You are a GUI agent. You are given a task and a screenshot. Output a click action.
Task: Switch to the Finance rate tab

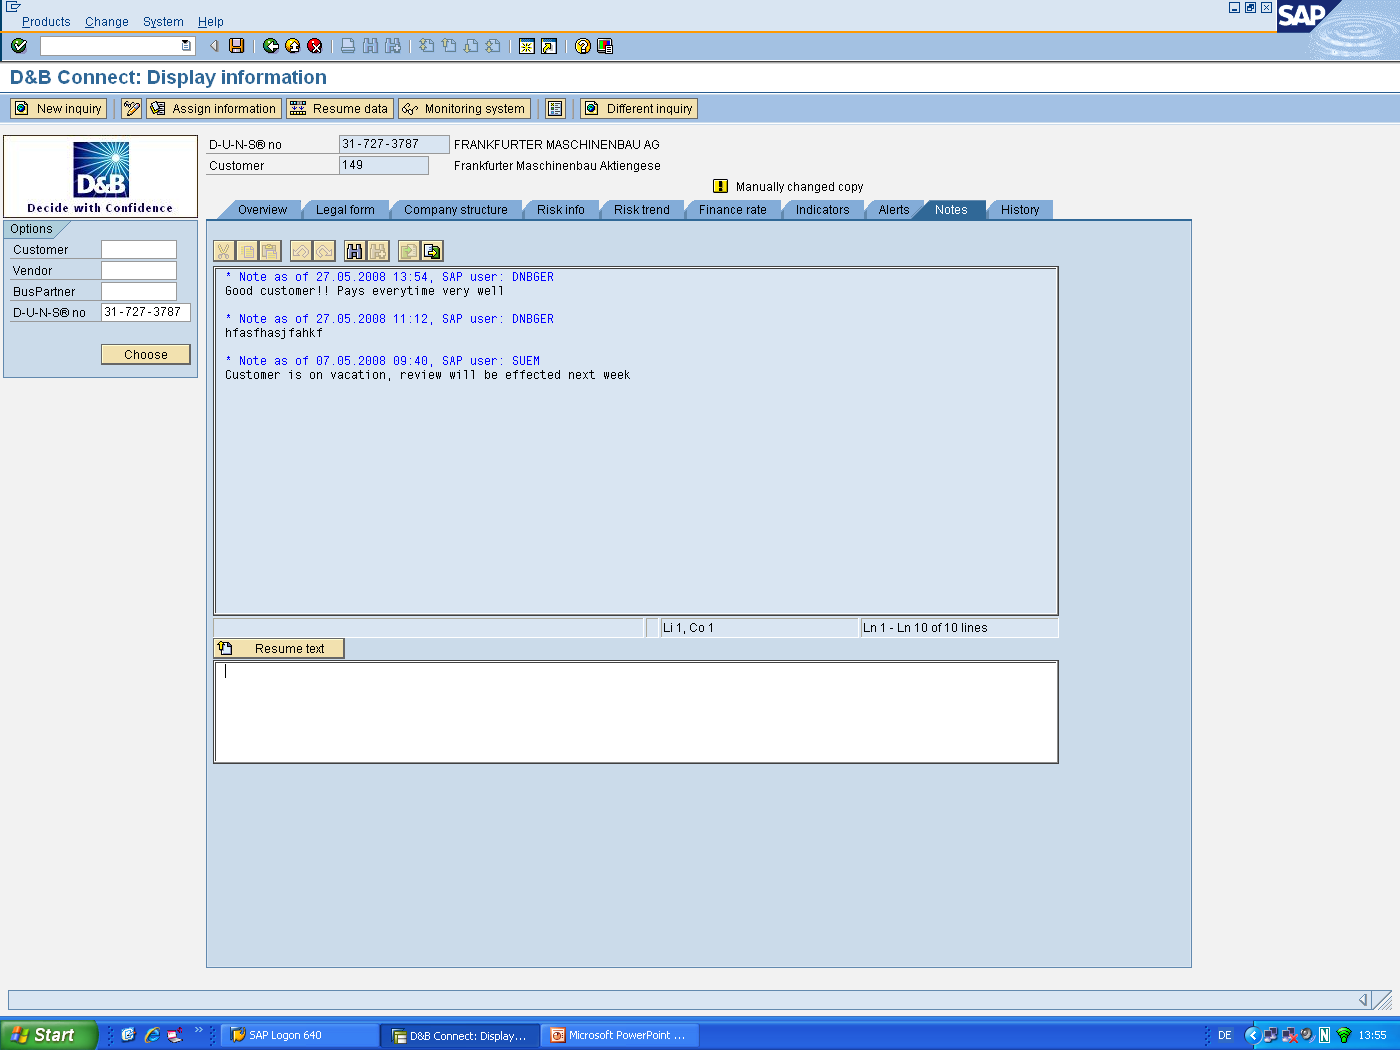(x=733, y=210)
